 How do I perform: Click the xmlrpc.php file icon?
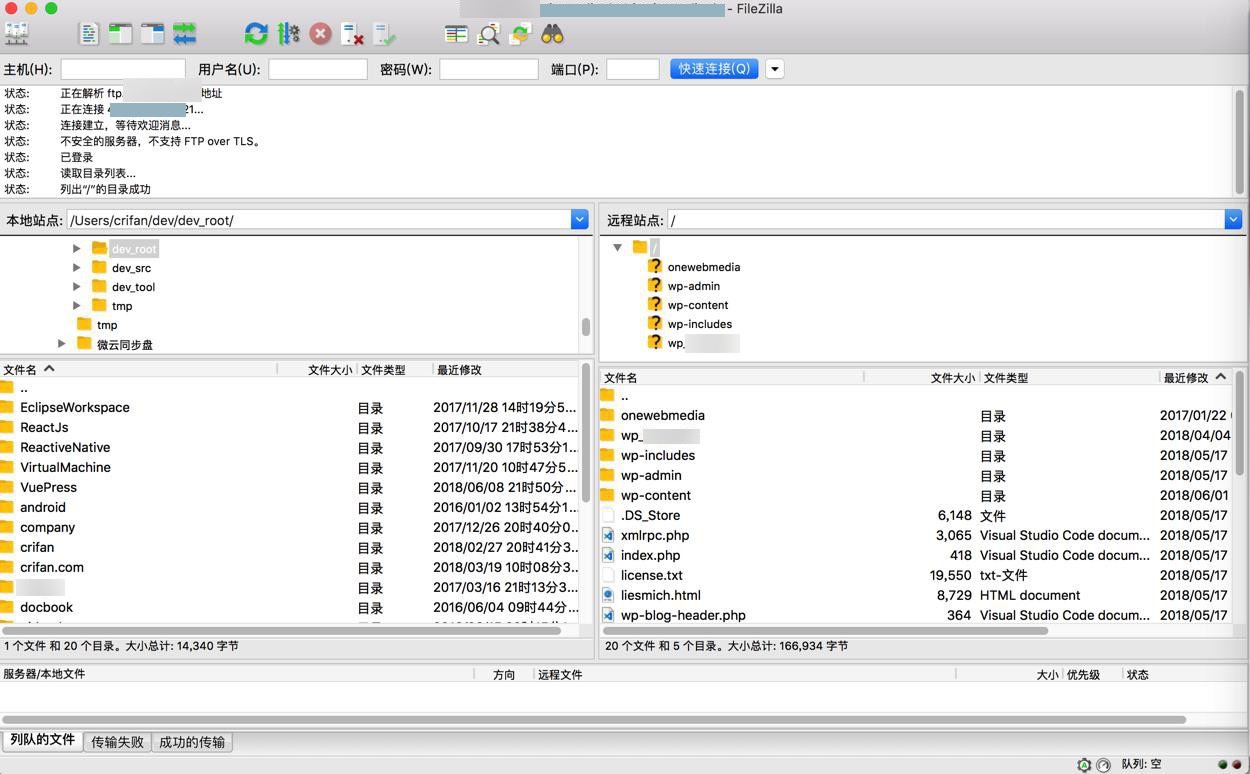click(x=608, y=535)
